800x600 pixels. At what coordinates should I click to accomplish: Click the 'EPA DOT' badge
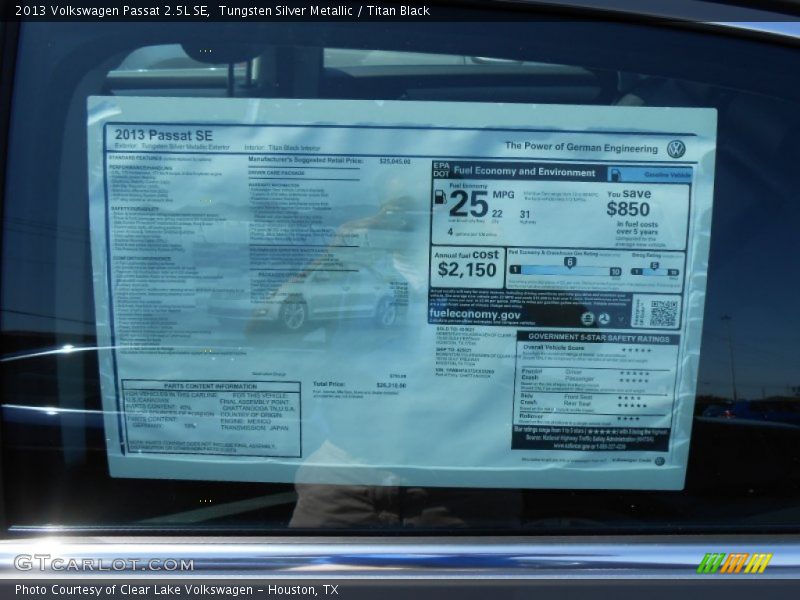(x=441, y=170)
